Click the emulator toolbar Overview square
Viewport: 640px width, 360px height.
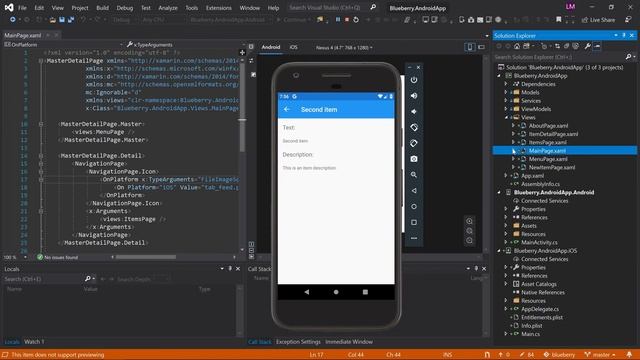(413, 222)
